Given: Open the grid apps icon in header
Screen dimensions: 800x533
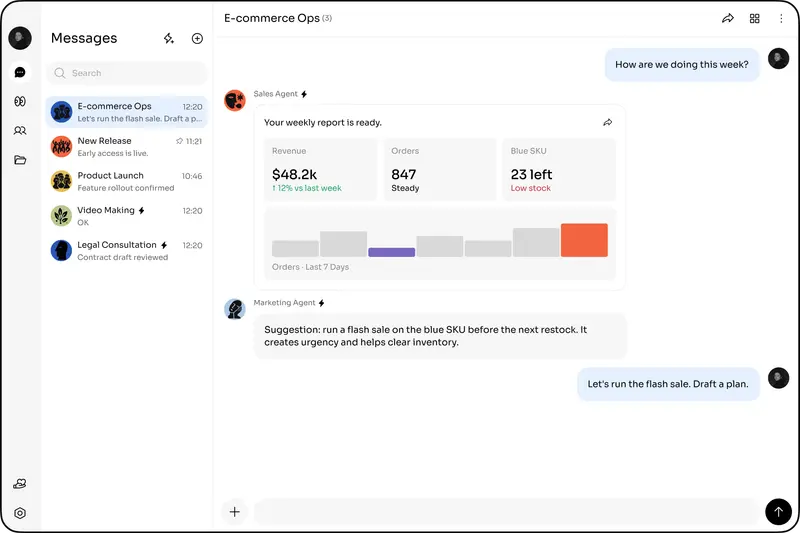Looking at the screenshot, I should pyautogui.click(x=755, y=18).
